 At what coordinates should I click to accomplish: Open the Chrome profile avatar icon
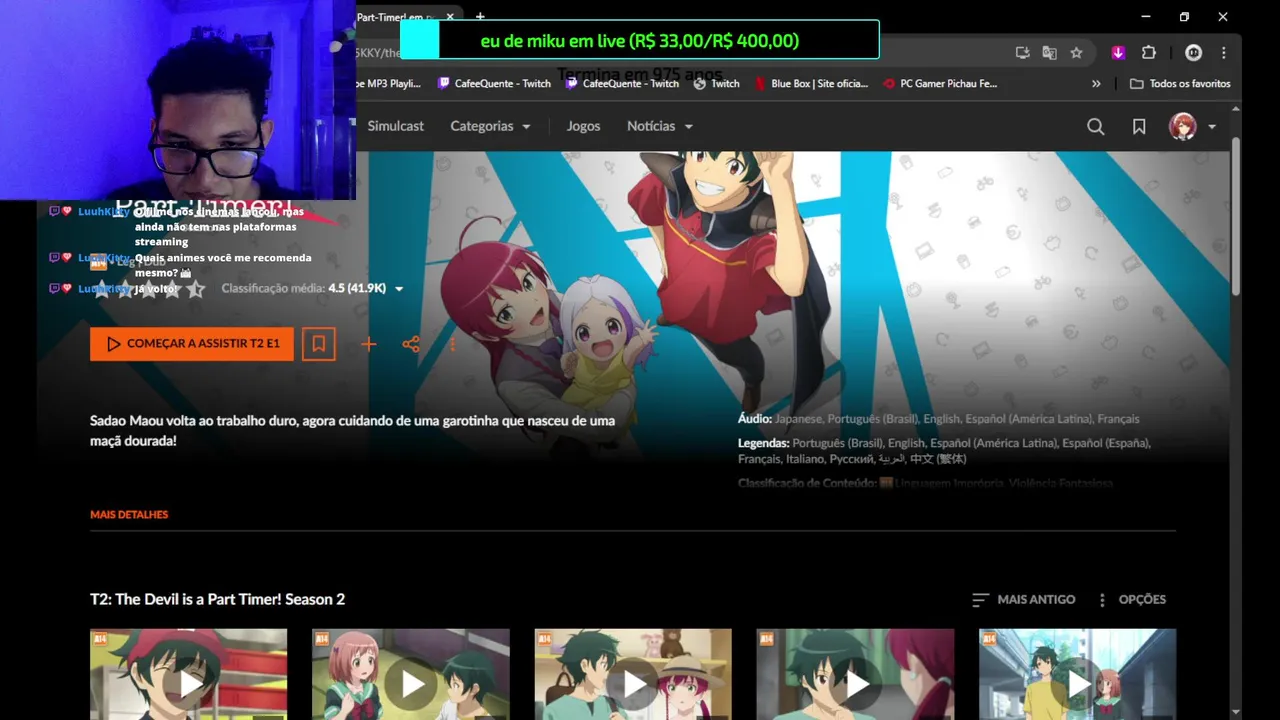point(1193,53)
